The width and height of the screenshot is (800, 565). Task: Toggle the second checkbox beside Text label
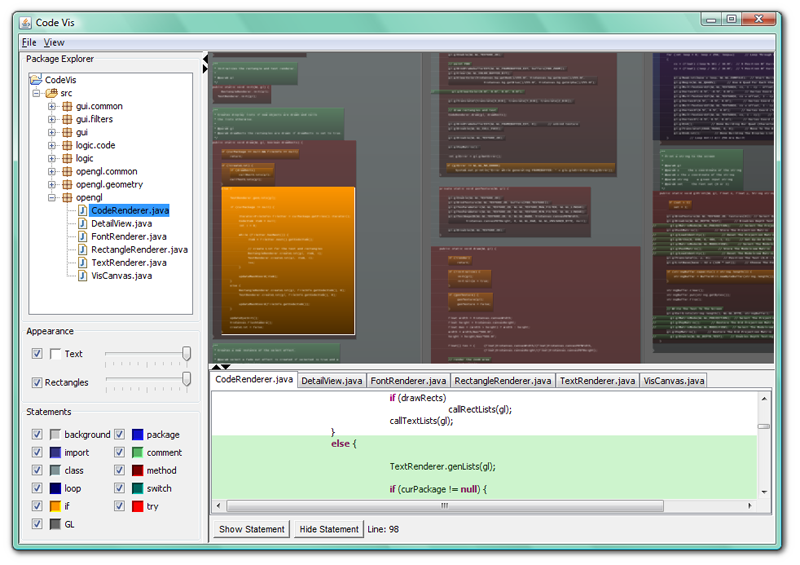pos(55,353)
